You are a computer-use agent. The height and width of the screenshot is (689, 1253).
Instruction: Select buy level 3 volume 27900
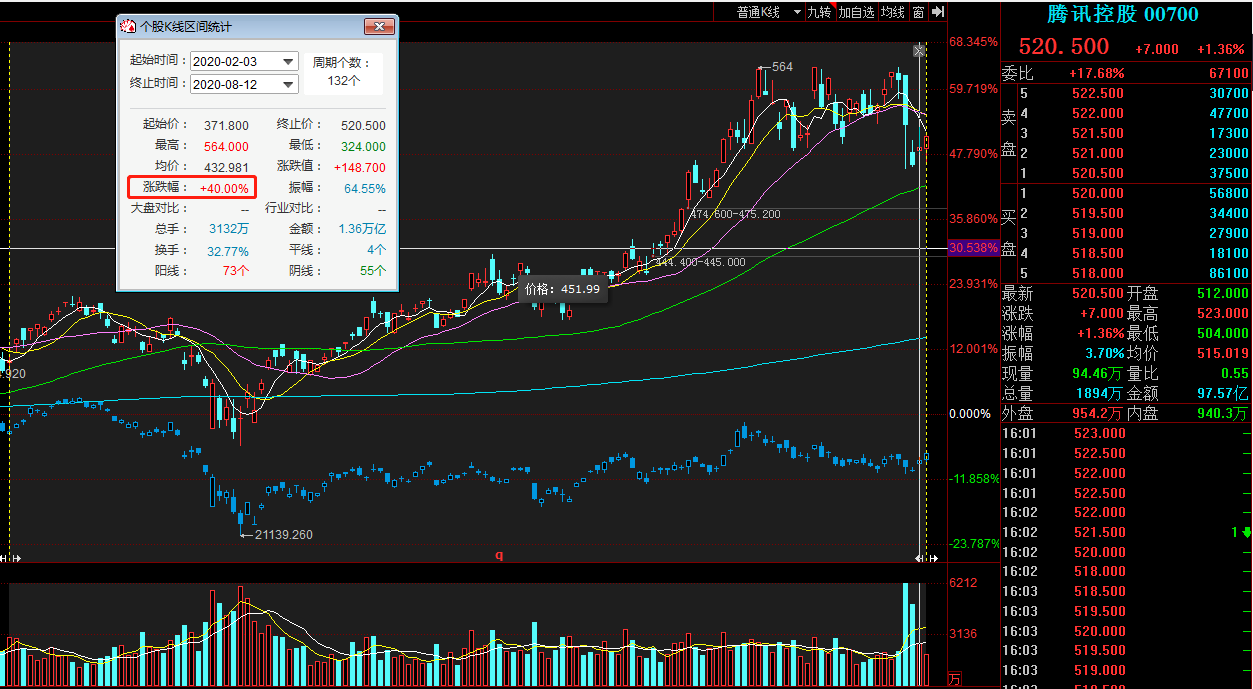click(1229, 233)
